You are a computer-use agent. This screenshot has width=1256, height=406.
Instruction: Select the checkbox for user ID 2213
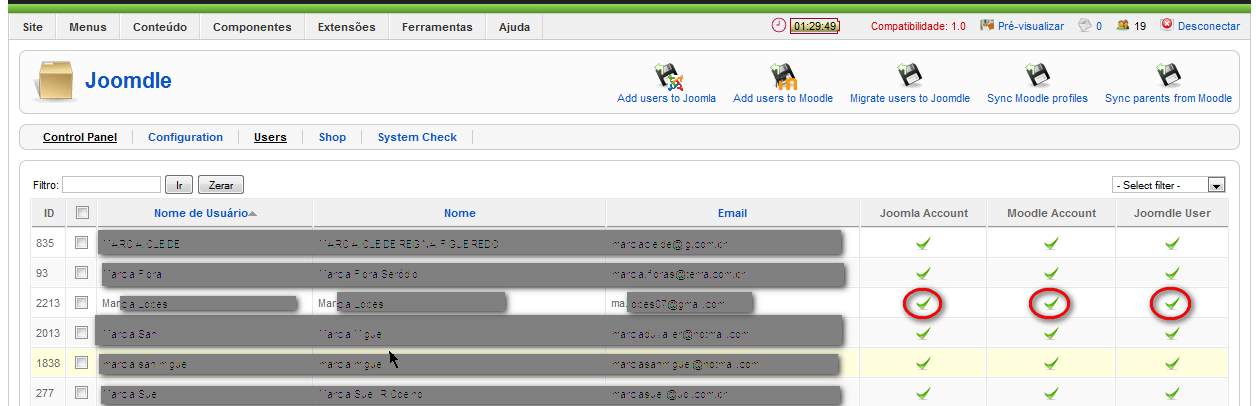(82, 302)
